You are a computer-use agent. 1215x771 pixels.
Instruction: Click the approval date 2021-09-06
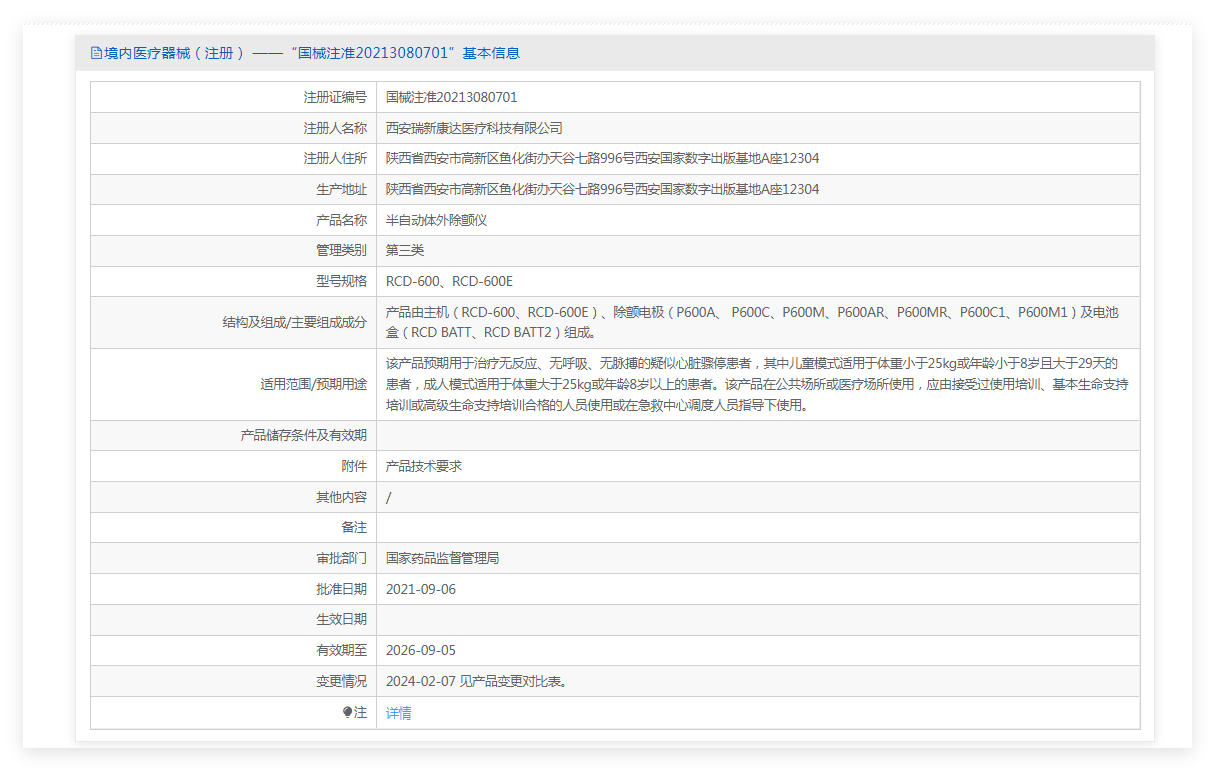(421, 589)
